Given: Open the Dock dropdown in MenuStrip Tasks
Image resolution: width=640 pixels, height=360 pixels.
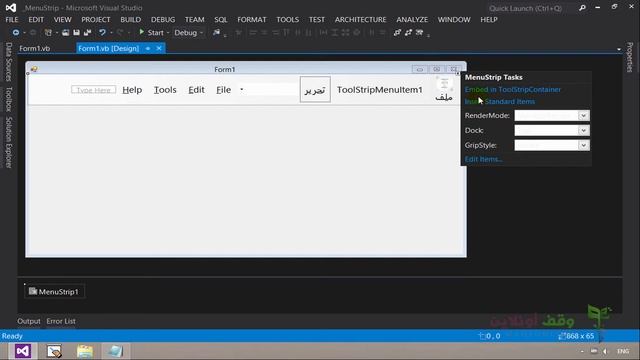Looking at the screenshot, I should pos(584,130).
